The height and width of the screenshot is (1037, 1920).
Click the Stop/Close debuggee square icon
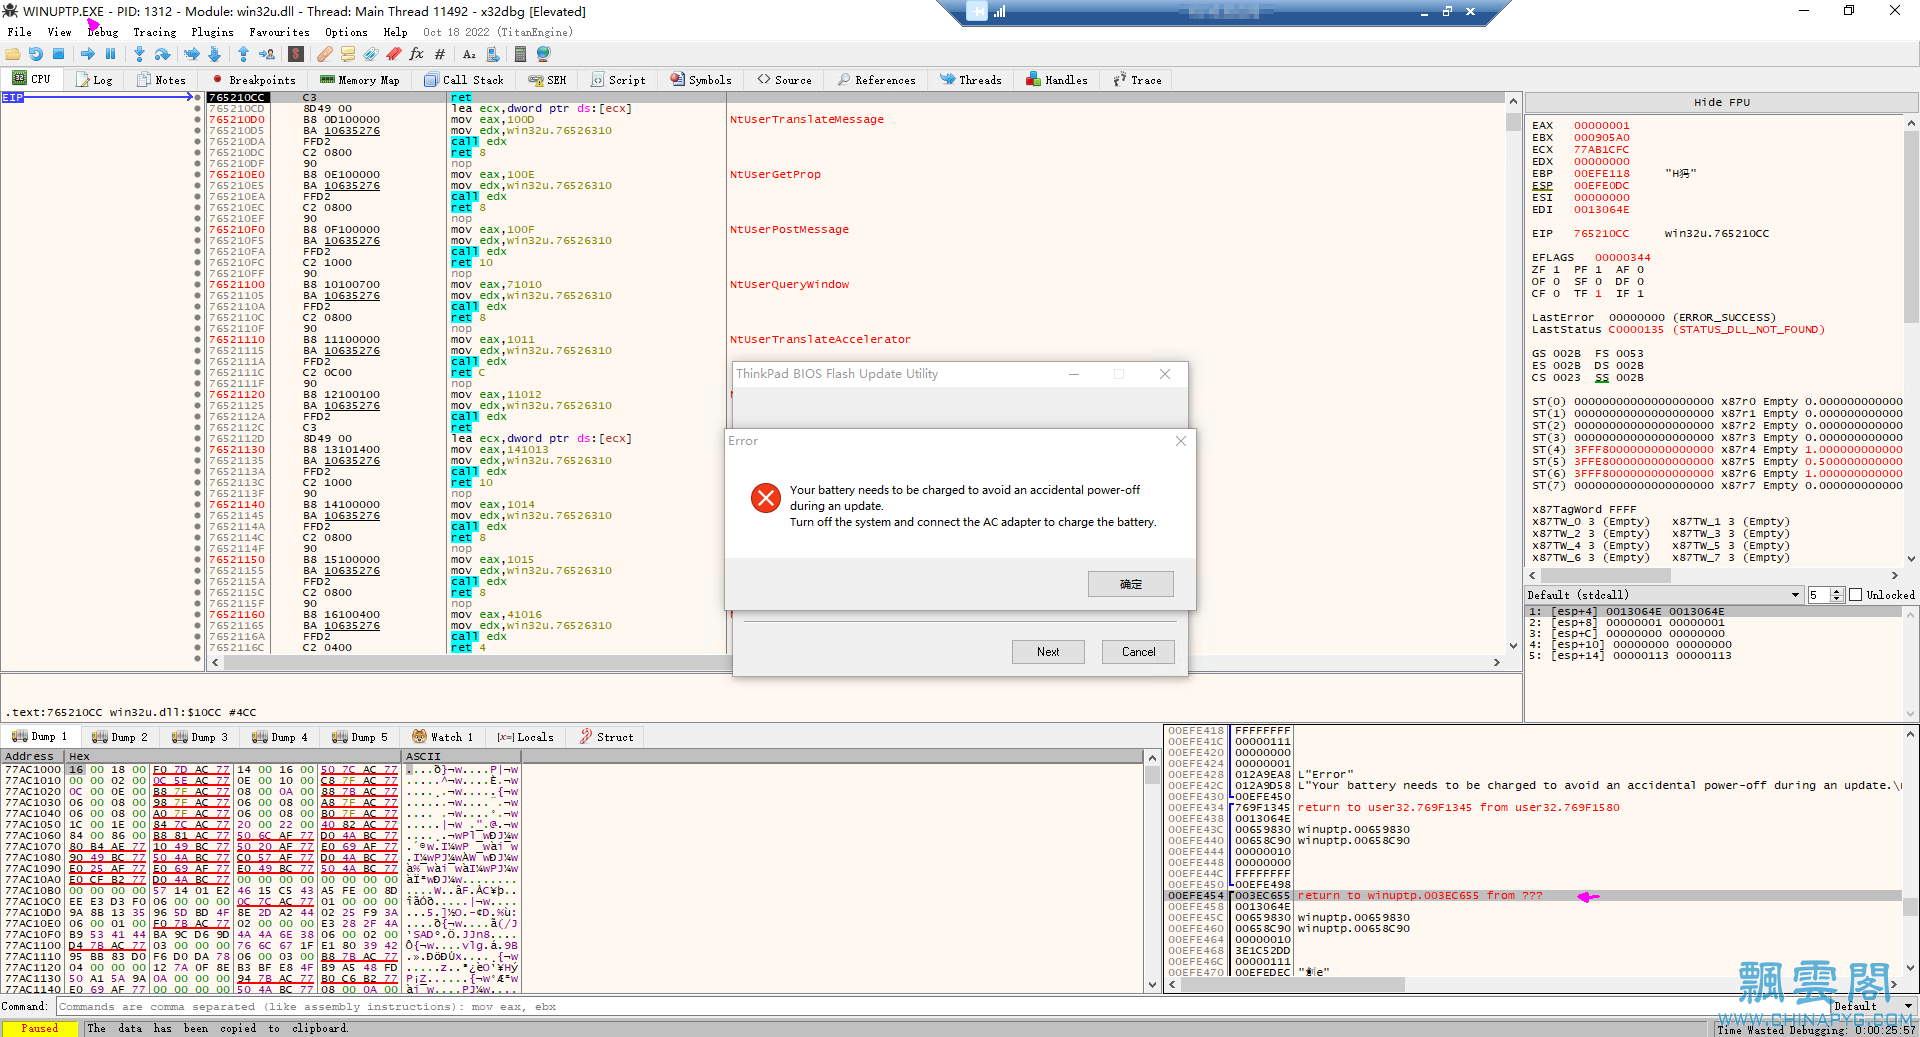click(59, 54)
